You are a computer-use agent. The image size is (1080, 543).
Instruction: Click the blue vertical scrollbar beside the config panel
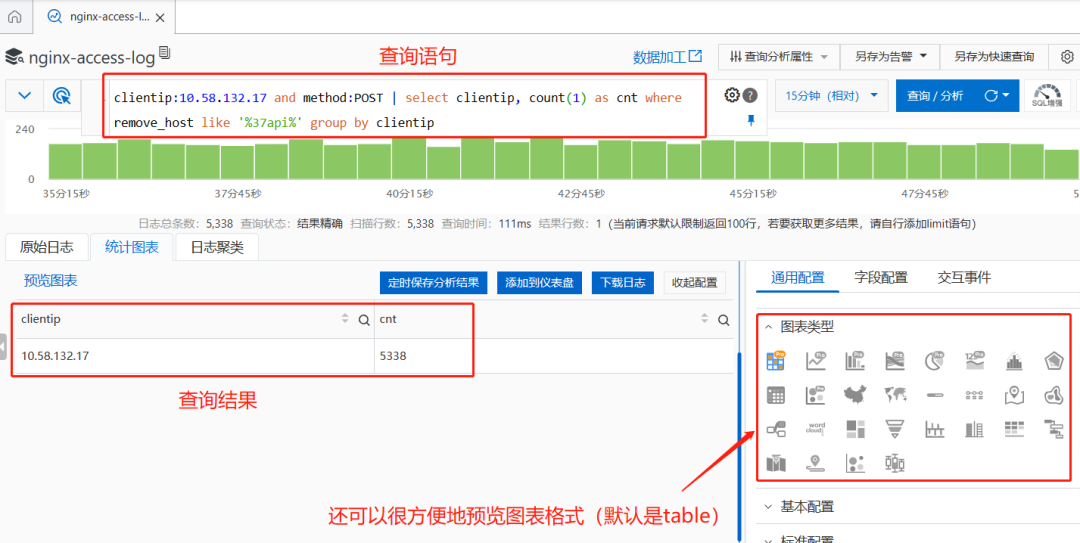(x=740, y=448)
